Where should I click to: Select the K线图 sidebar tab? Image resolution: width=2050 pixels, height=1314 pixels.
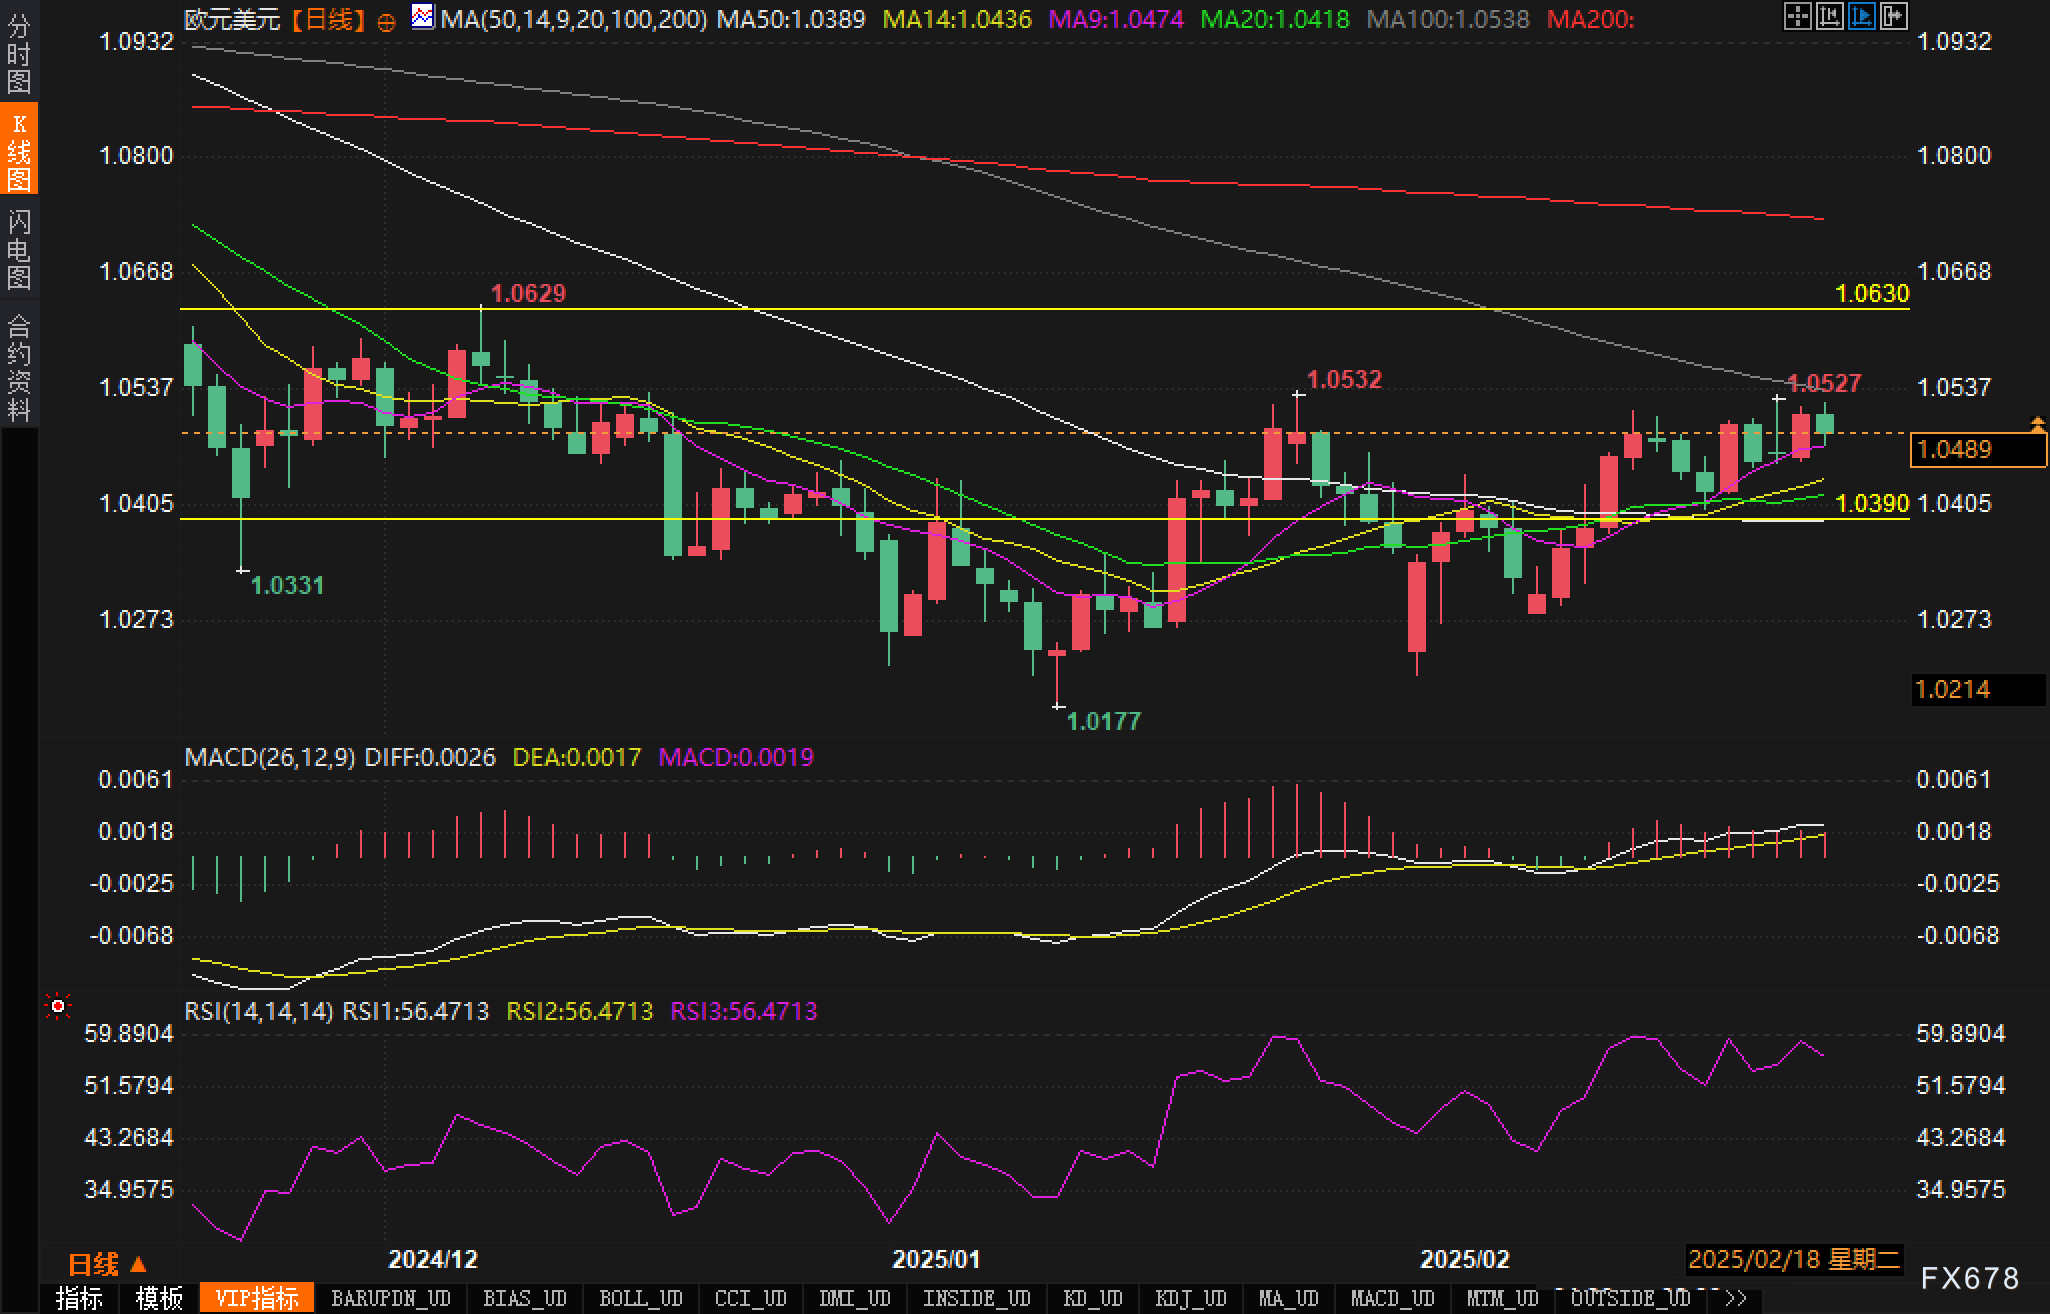click(x=19, y=150)
